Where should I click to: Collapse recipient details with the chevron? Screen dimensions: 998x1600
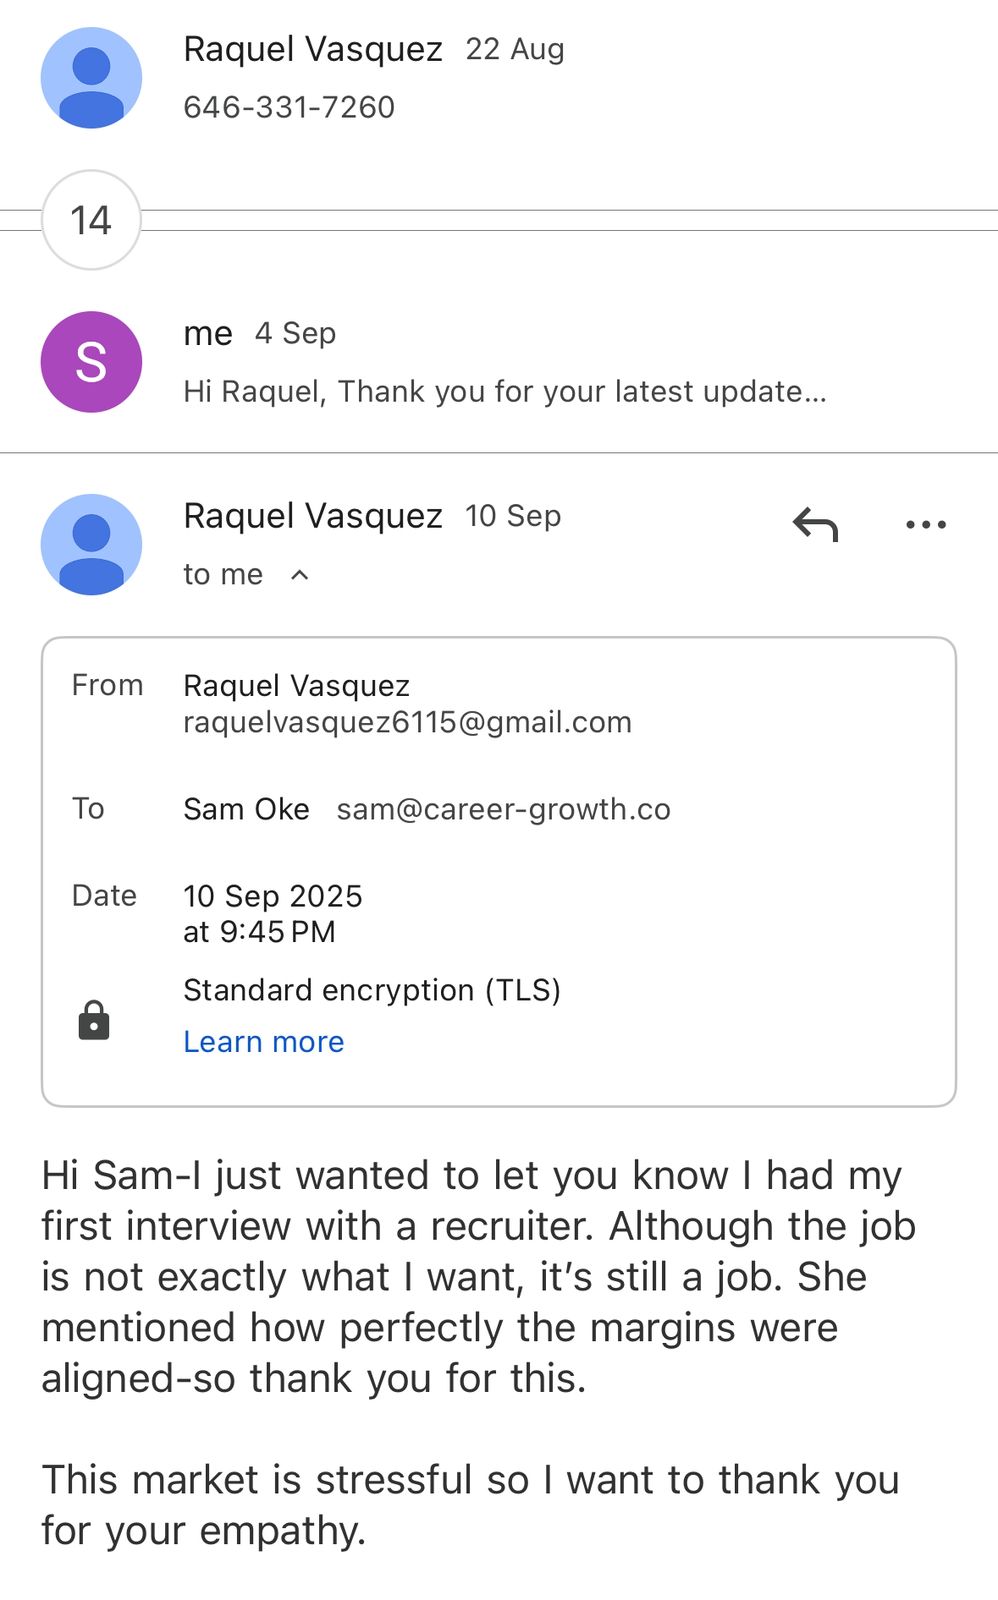click(299, 575)
